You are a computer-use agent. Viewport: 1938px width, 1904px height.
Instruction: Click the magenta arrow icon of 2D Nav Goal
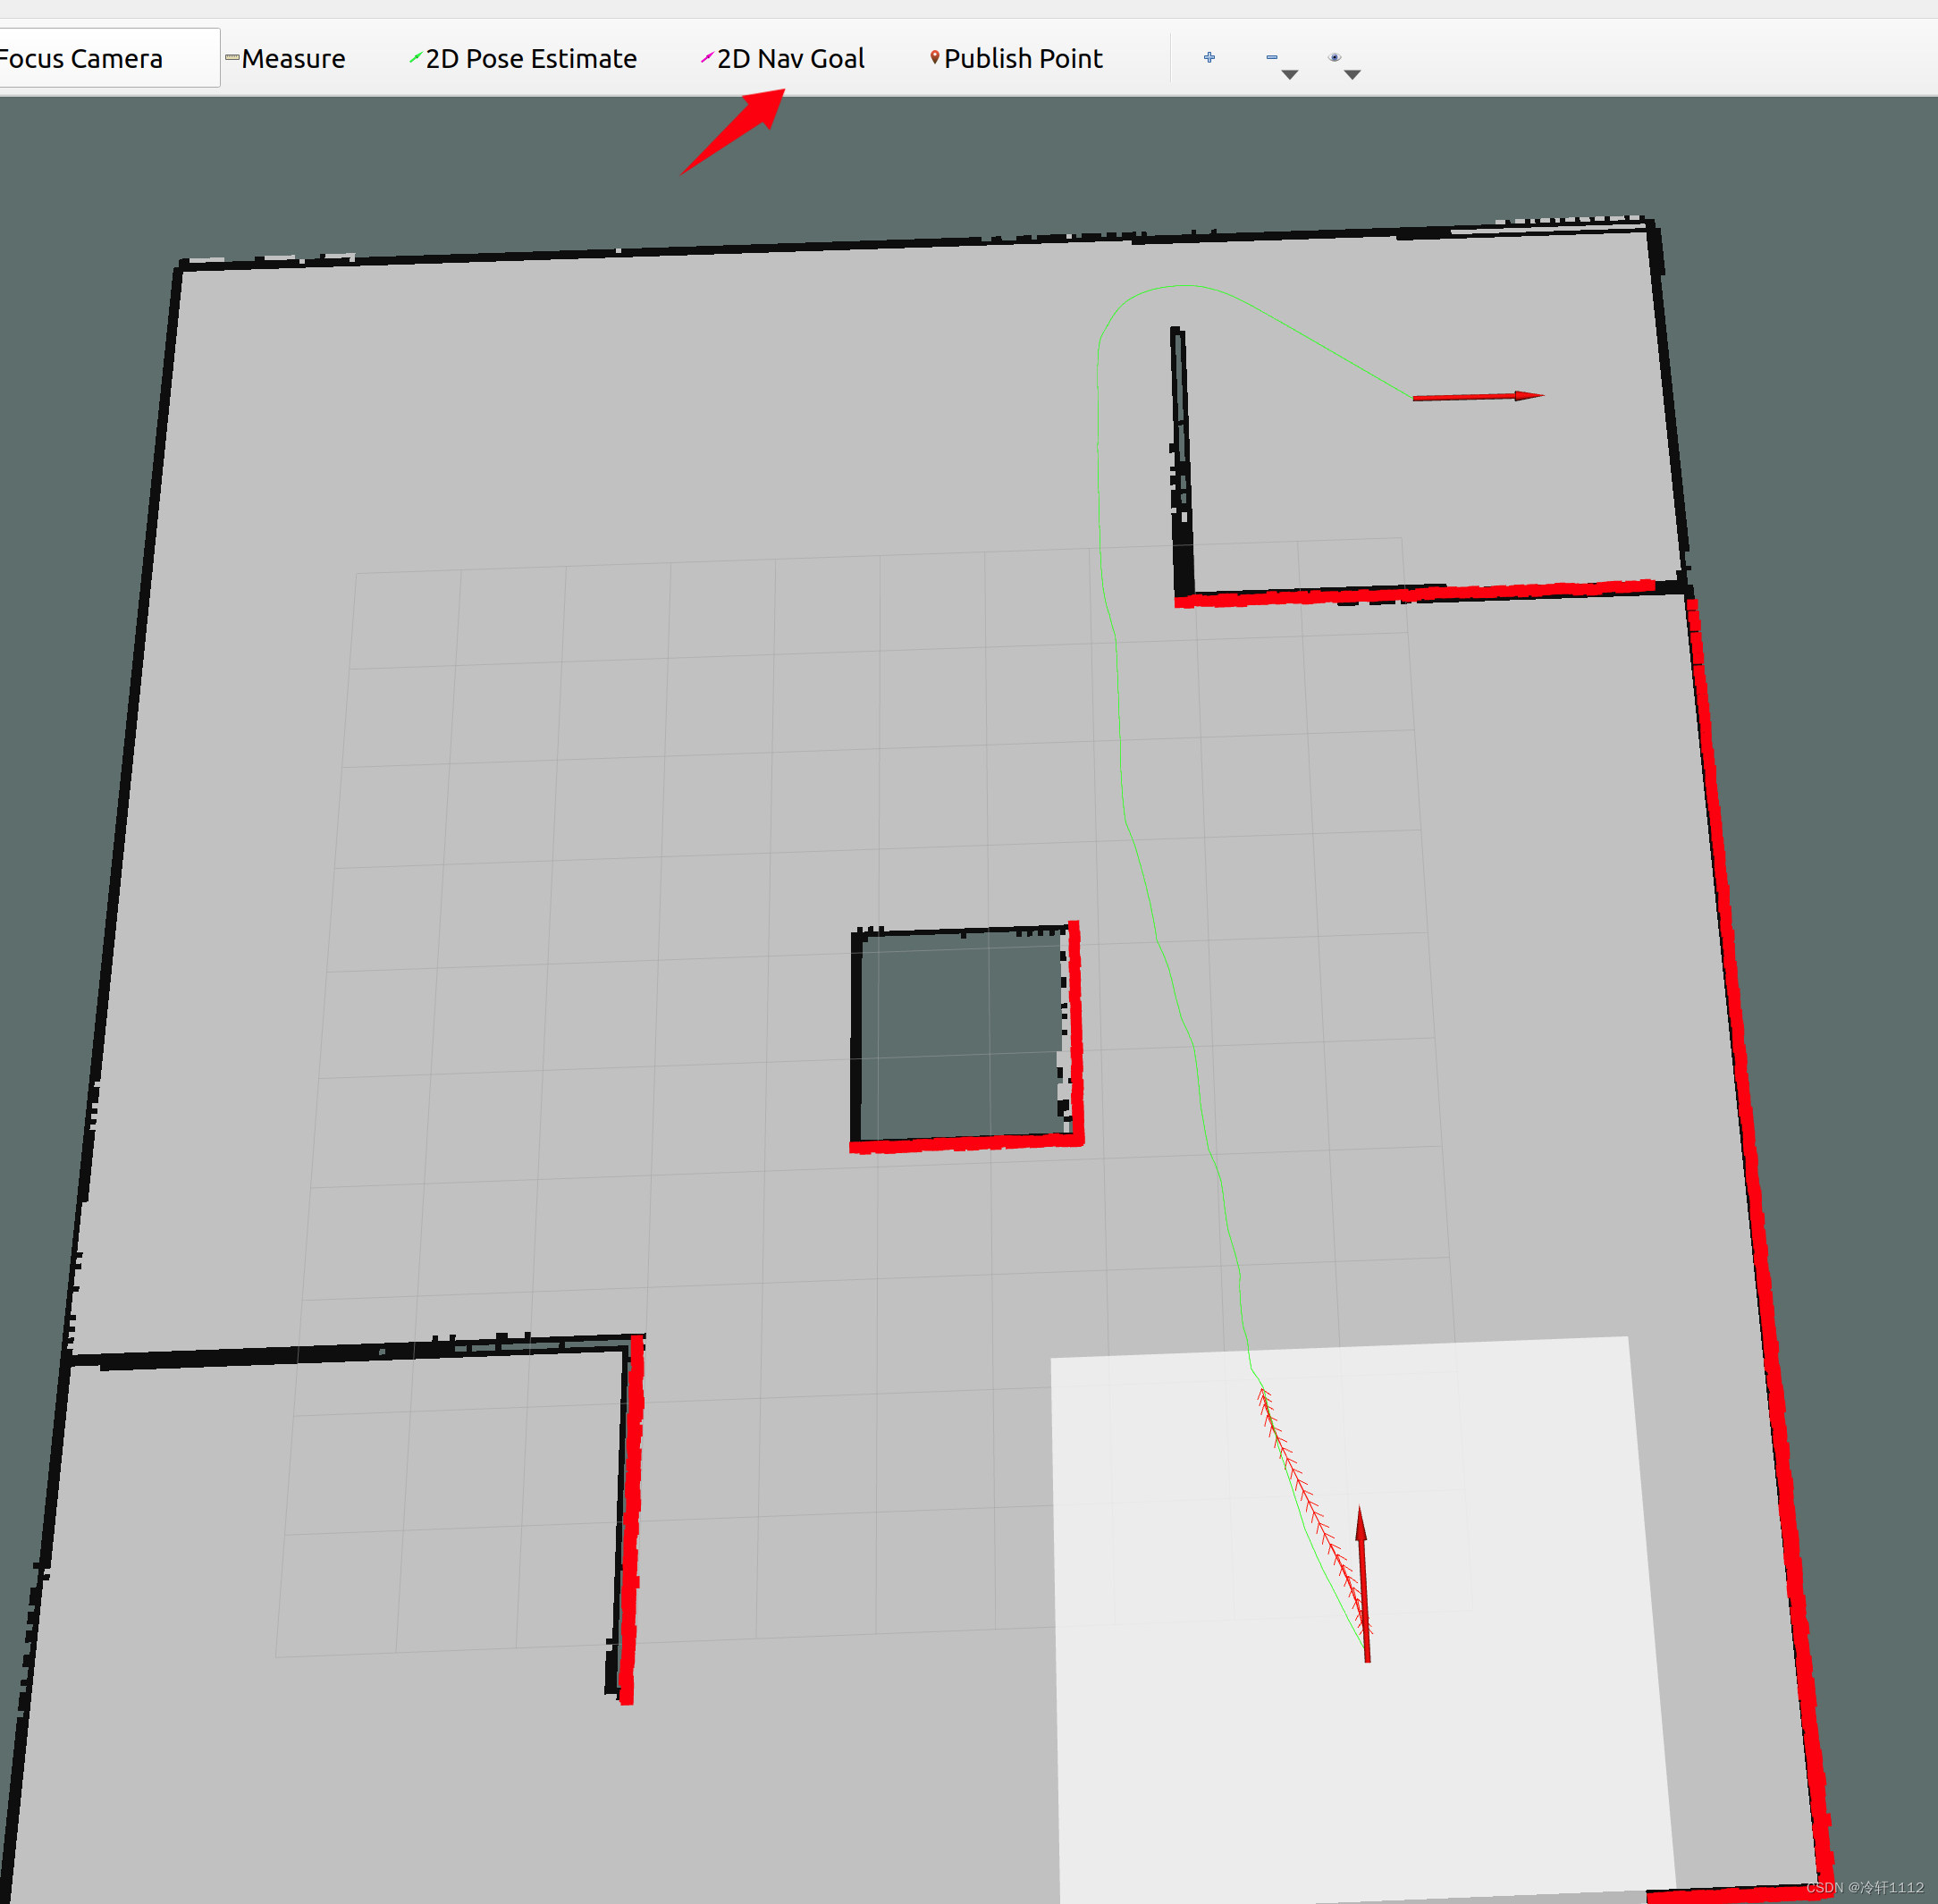pyautogui.click(x=707, y=58)
